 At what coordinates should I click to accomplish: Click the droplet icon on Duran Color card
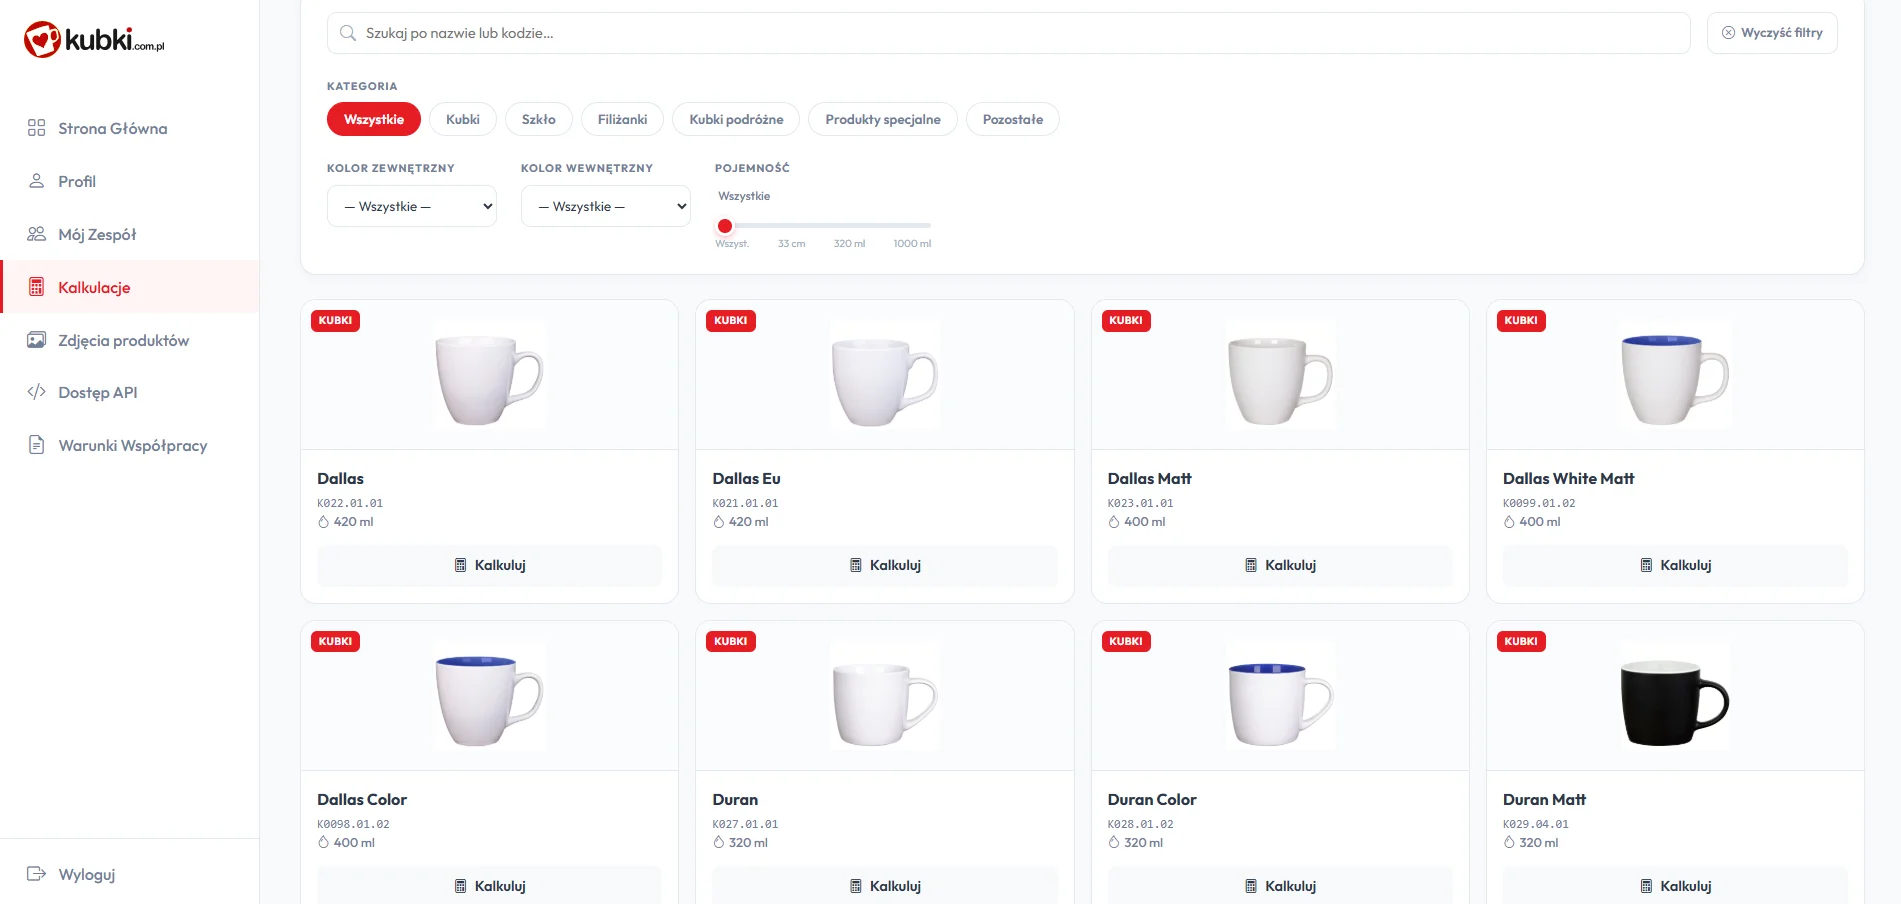point(1114,843)
